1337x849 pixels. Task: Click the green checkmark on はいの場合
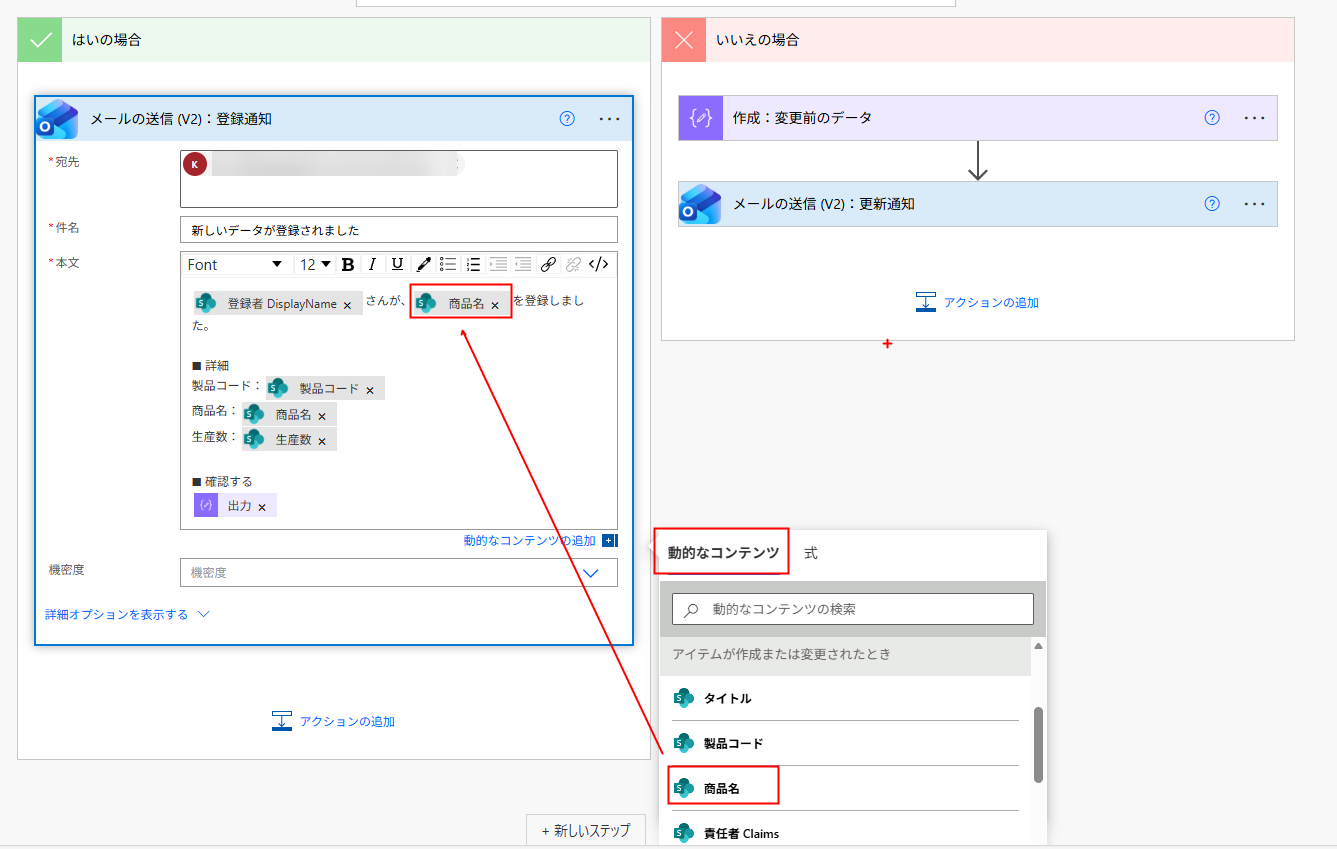click(40, 40)
